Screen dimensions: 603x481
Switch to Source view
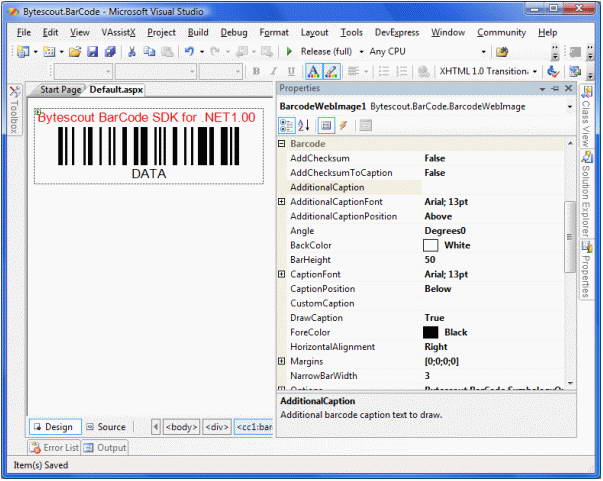[107, 427]
